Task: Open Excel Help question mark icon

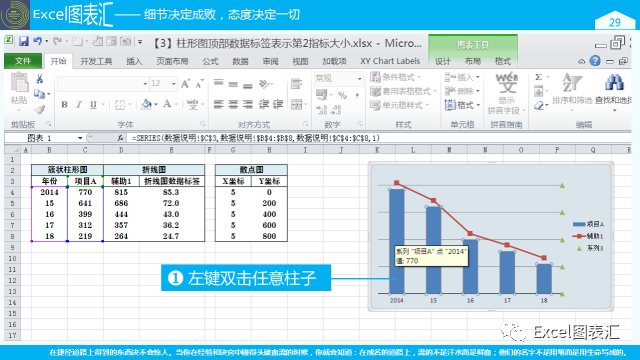Action: click(x=595, y=61)
